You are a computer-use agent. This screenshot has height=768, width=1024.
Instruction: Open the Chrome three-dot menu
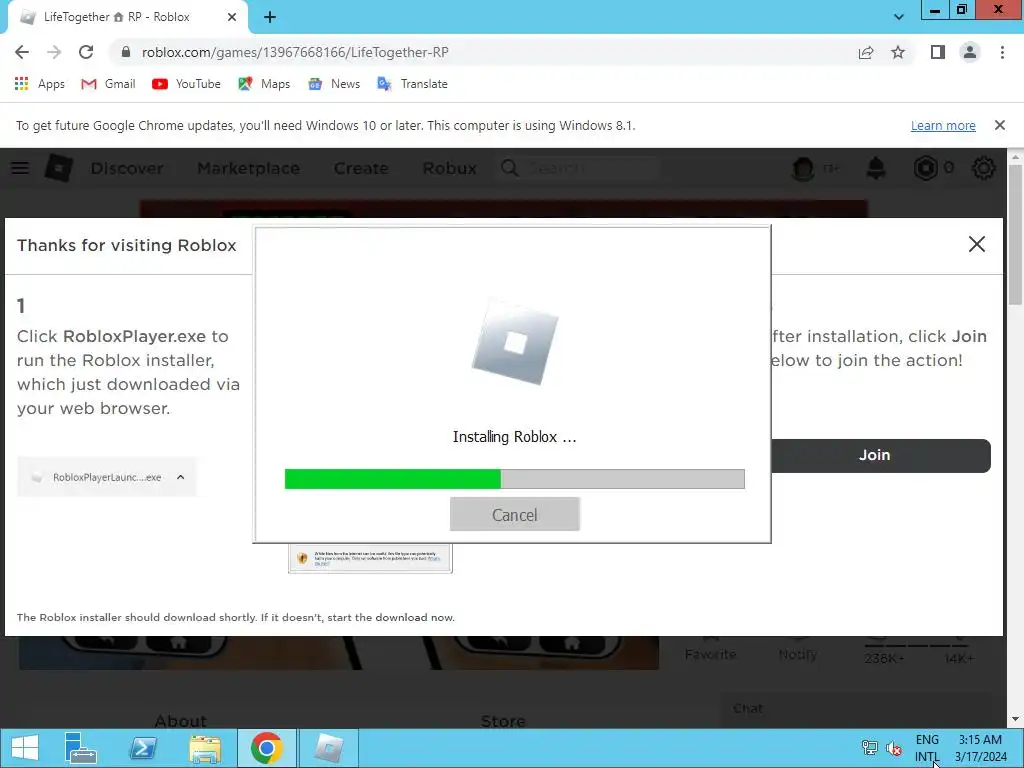tap(1002, 52)
